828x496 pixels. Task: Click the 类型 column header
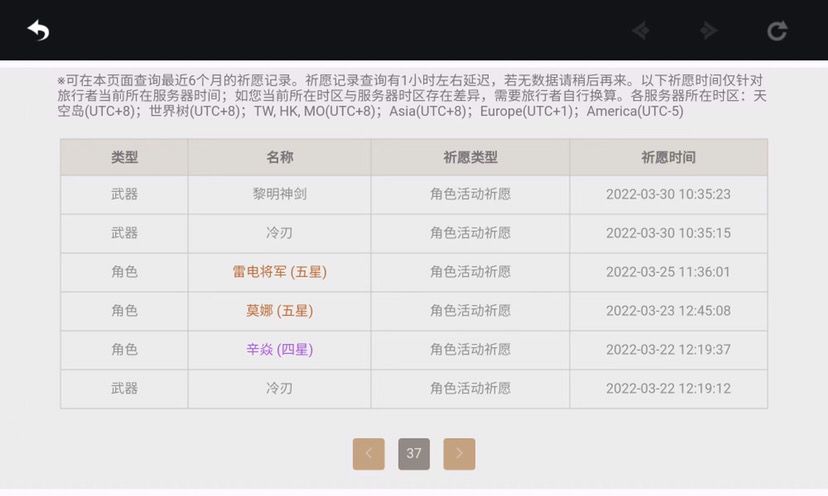click(x=124, y=157)
